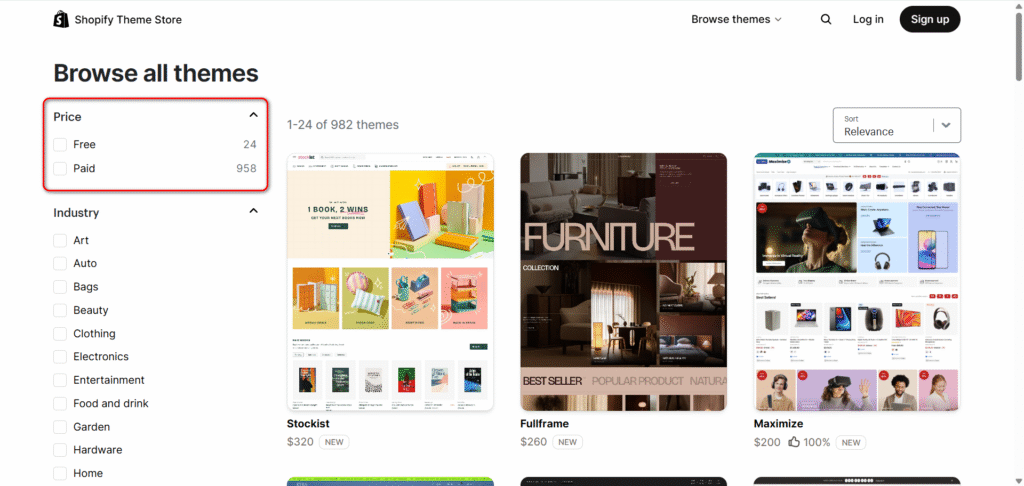This screenshot has height=486, width=1024.
Task: Click the Shopify bag logo icon
Action: pyautogui.click(x=61, y=20)
